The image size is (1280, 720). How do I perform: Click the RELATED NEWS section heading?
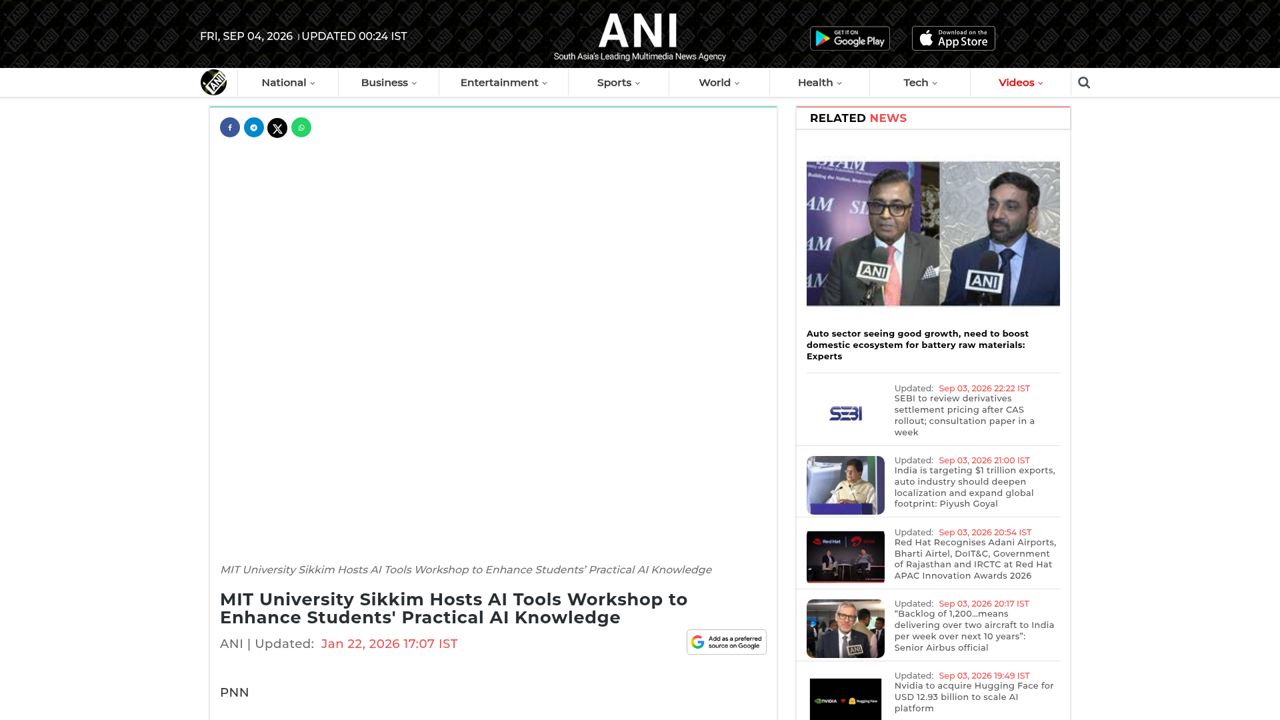[858, 118]
